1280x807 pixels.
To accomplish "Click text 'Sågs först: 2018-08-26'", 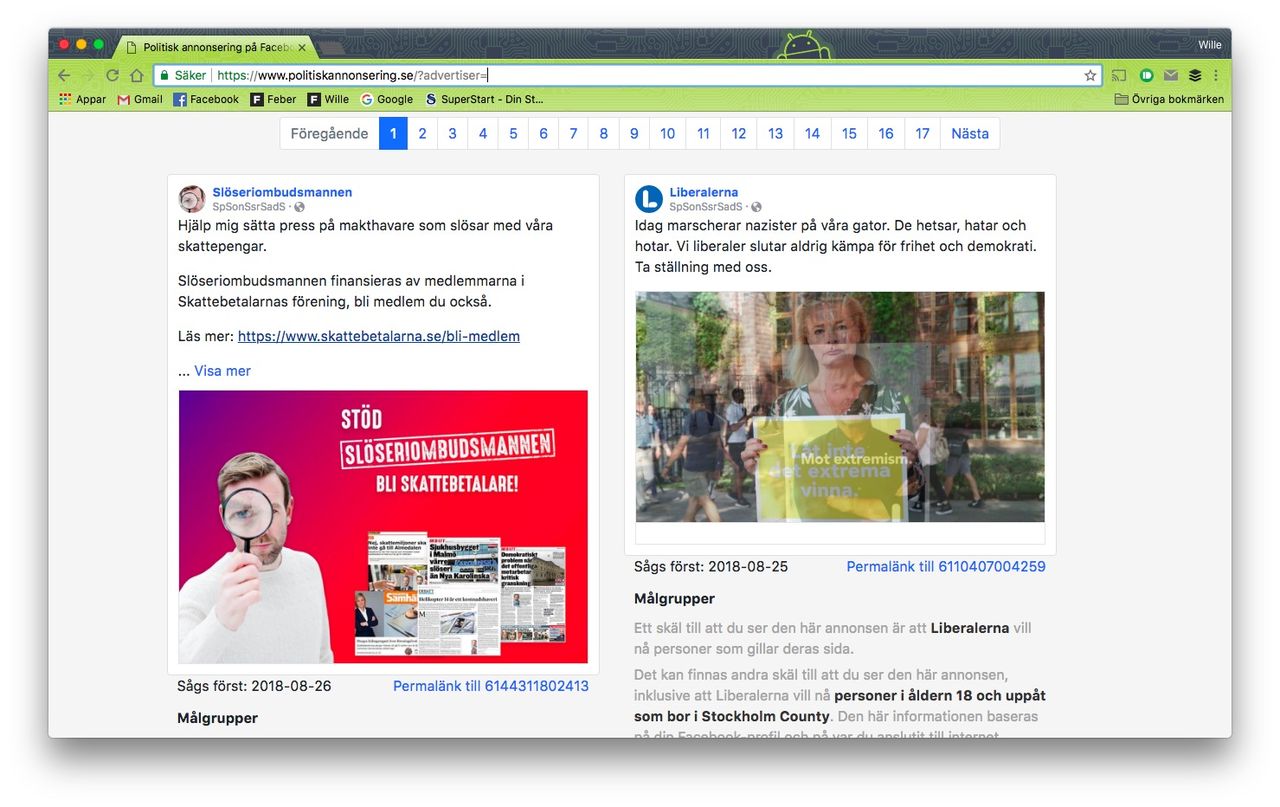I will (x=254, y=686).
